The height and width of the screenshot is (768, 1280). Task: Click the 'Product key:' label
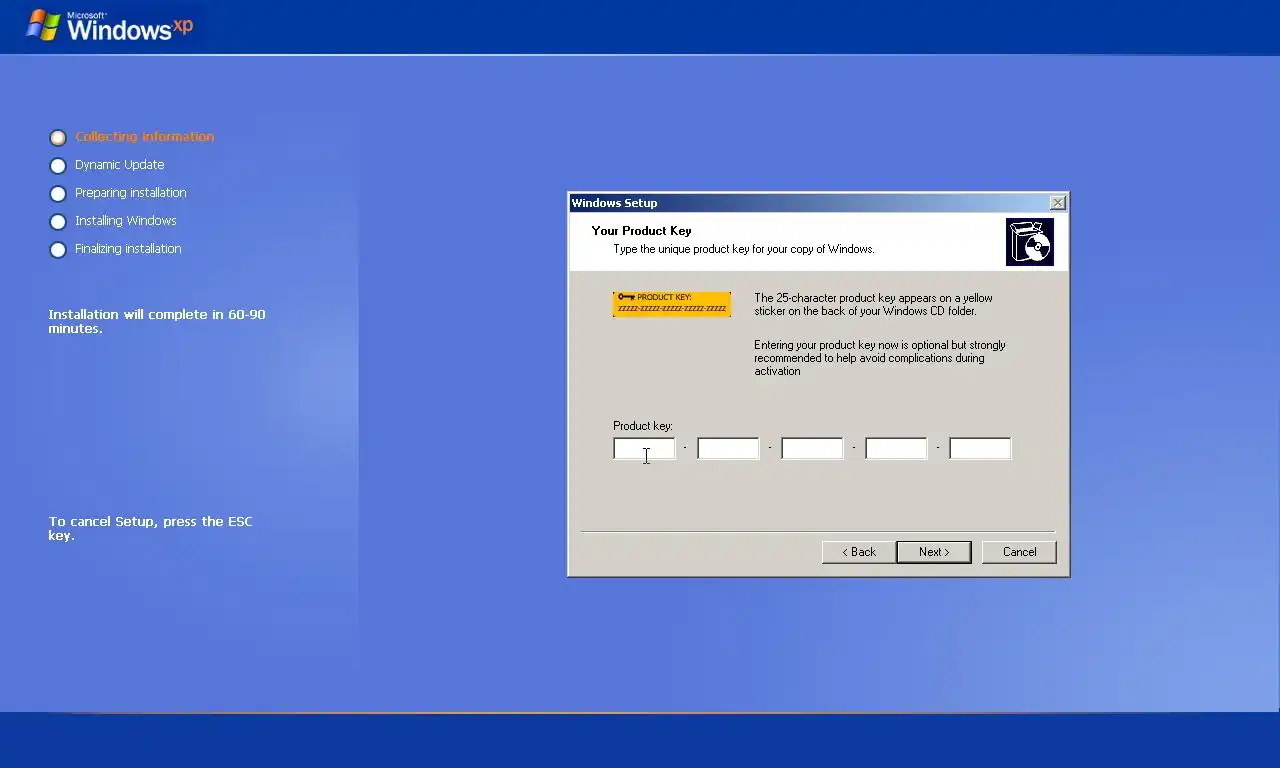tap(643, 426)
